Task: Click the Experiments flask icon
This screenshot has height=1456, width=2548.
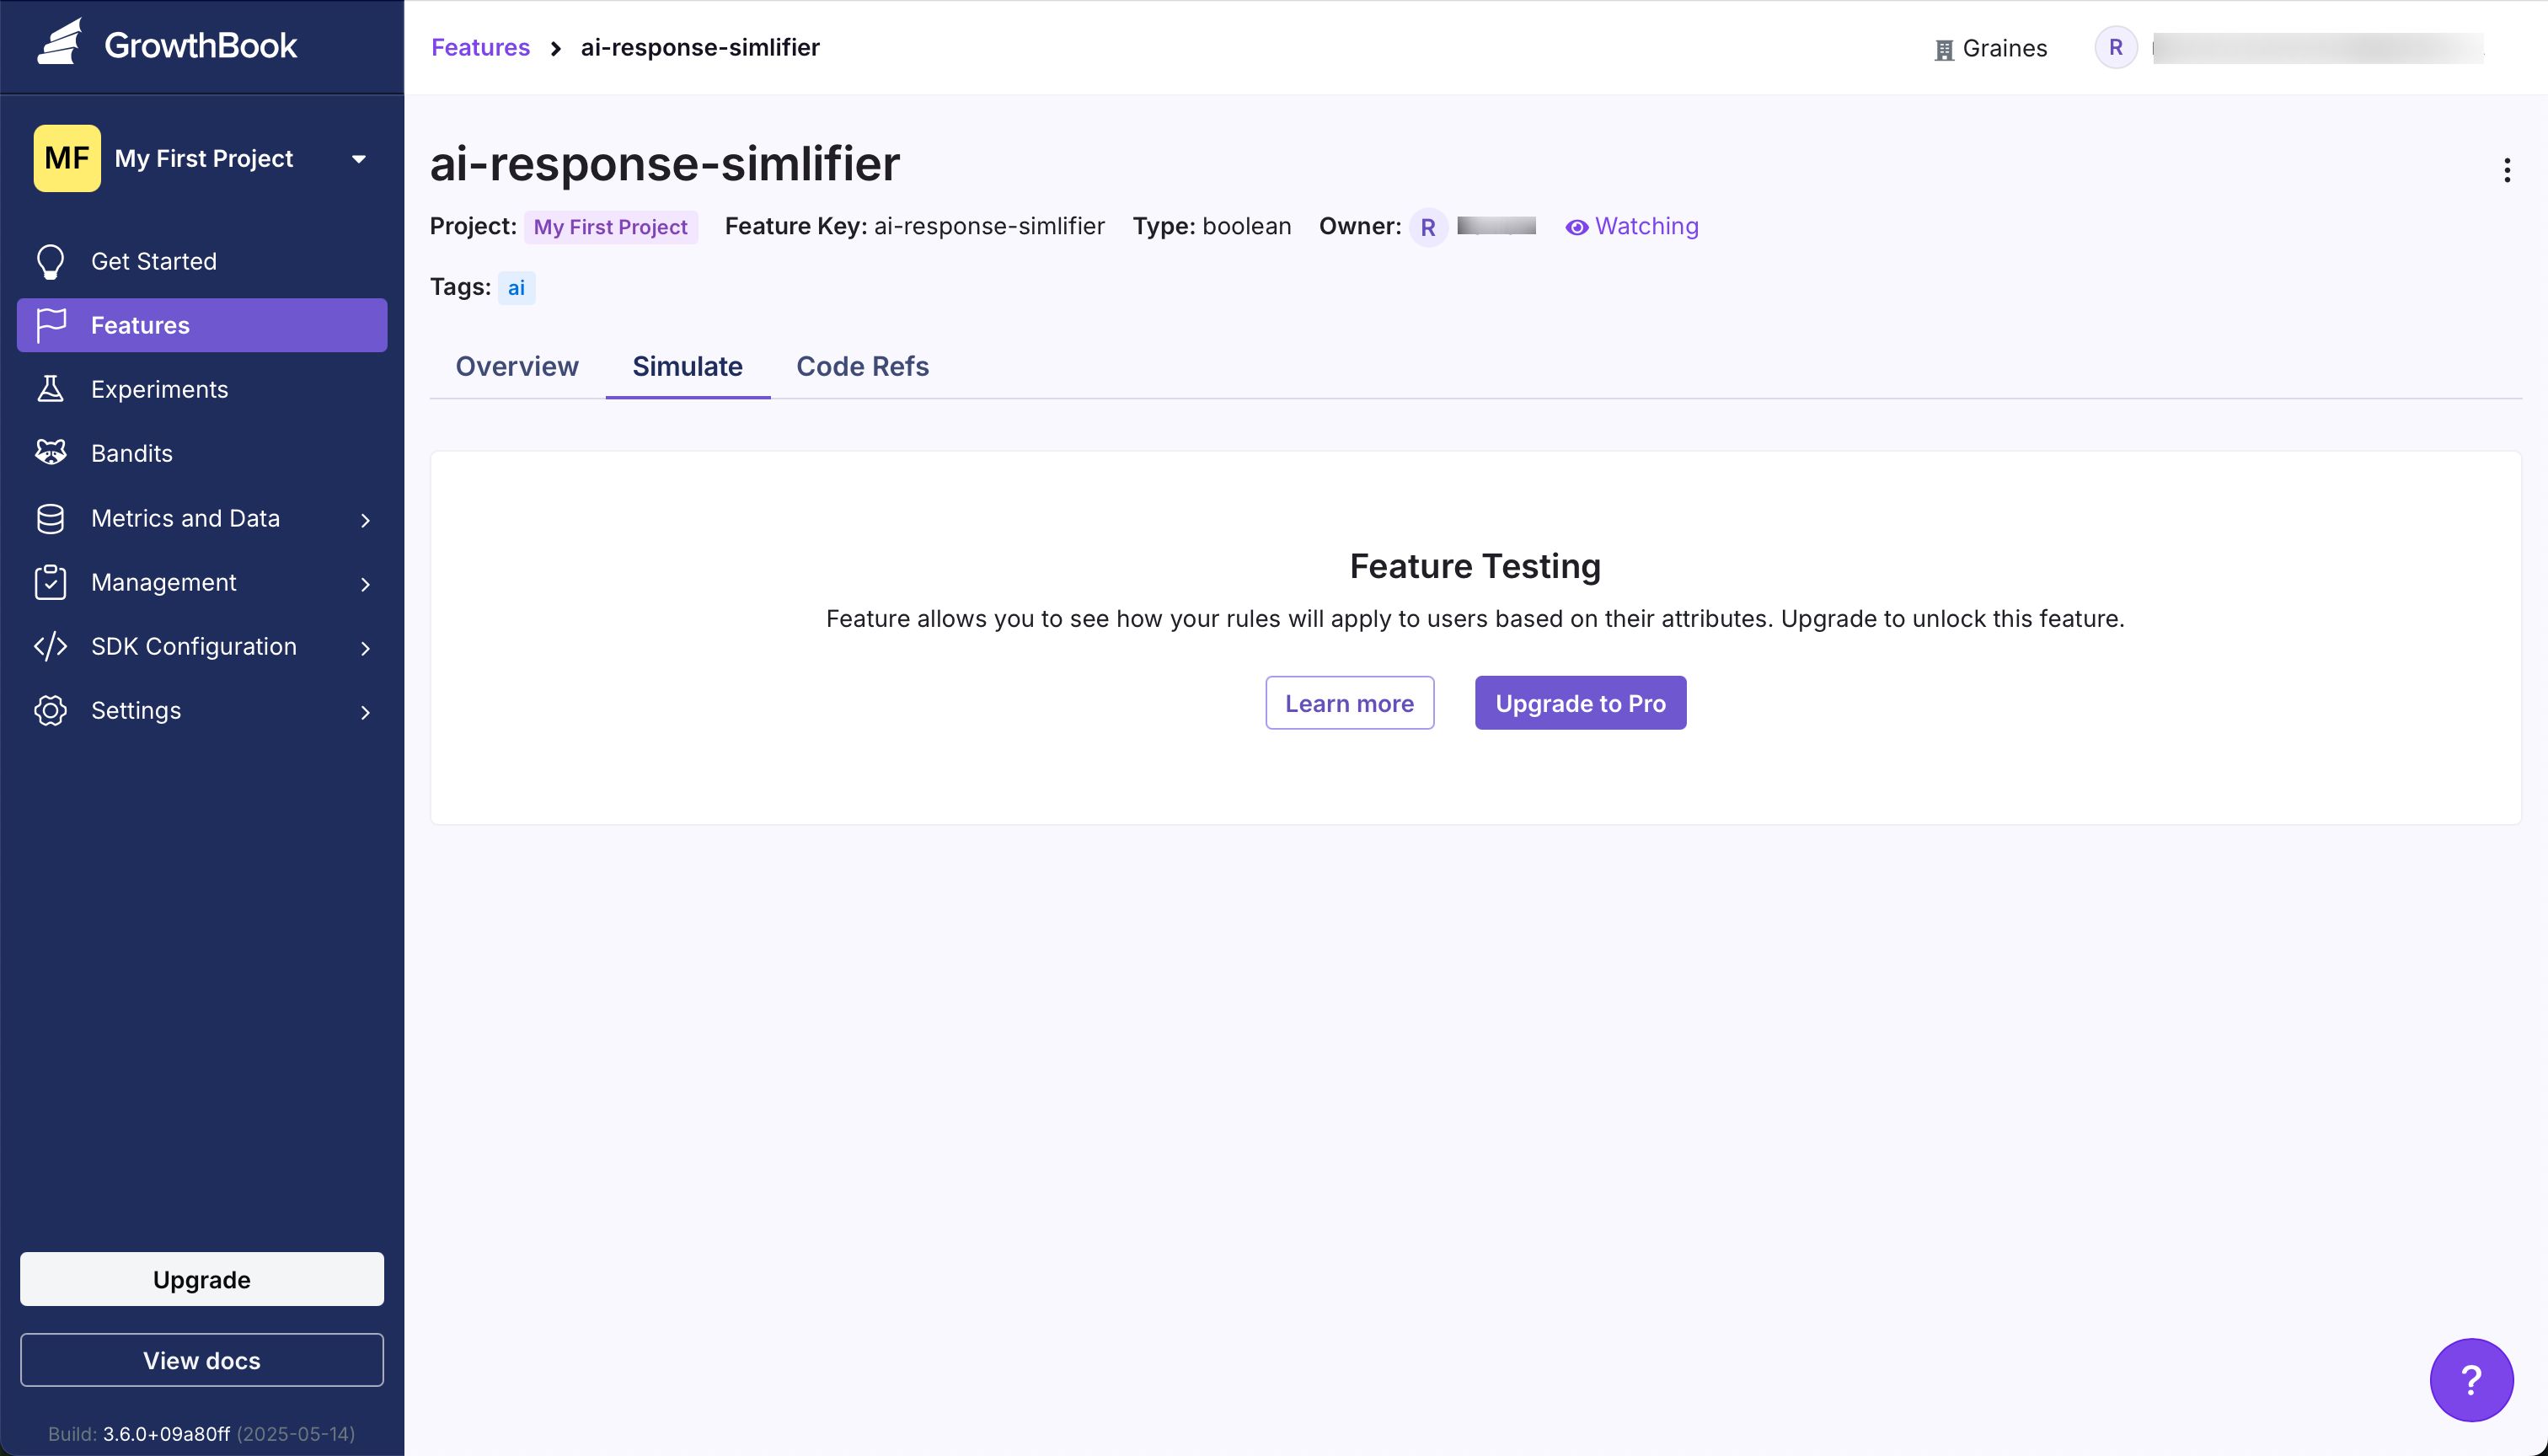Action: (x=50, y=389)
